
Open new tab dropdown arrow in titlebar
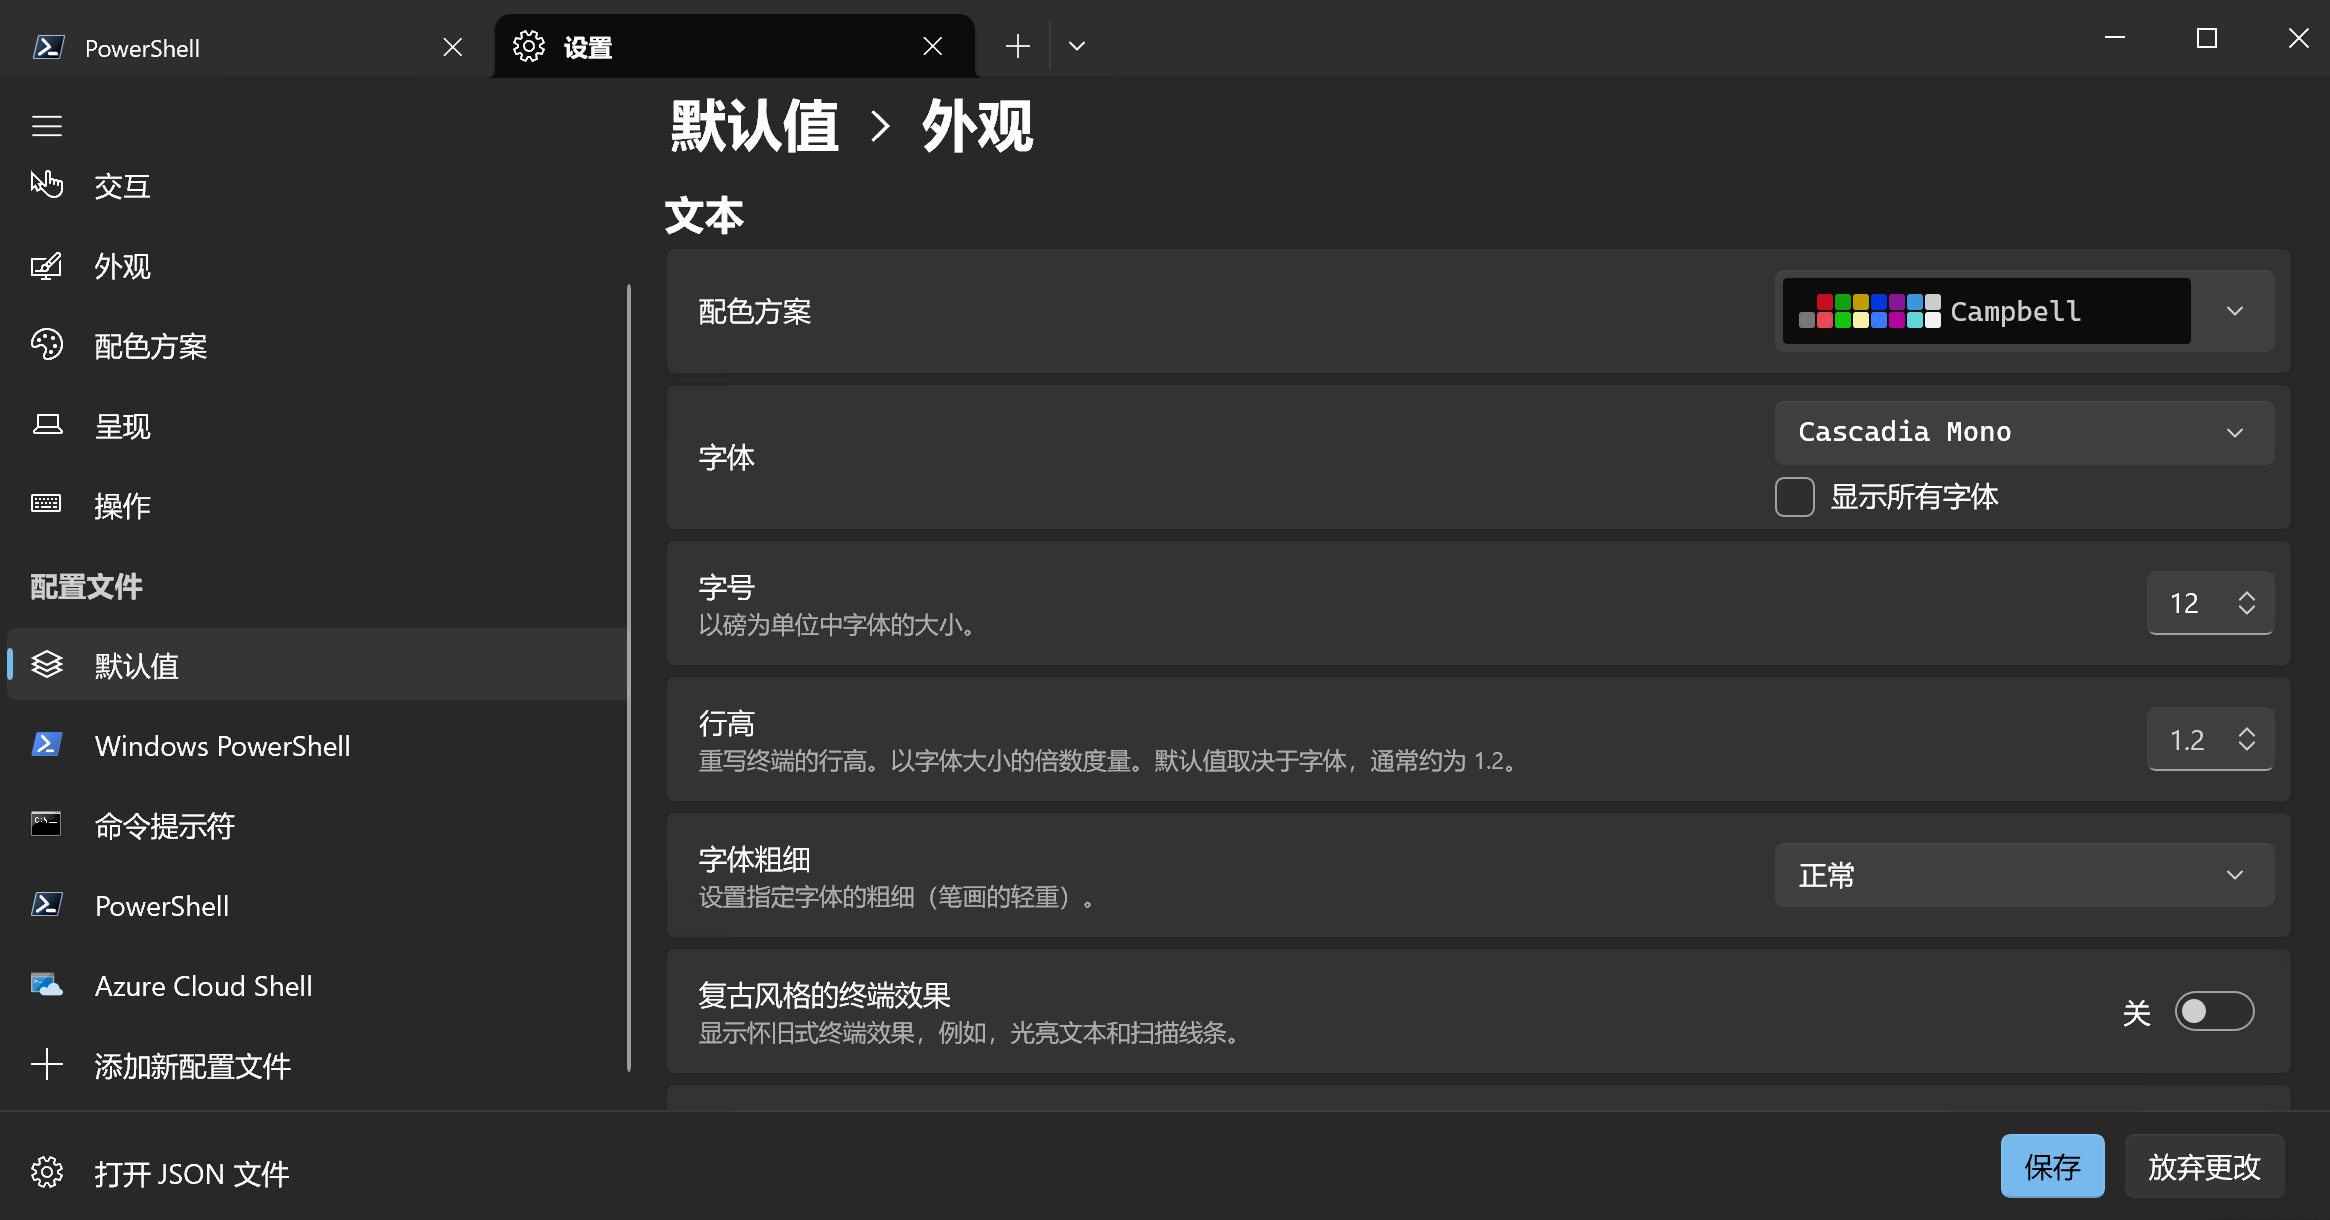click(1077, 46)
